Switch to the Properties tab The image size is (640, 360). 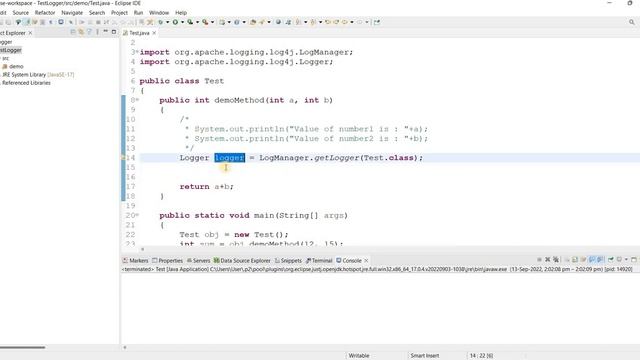click(x=167, y=260)
